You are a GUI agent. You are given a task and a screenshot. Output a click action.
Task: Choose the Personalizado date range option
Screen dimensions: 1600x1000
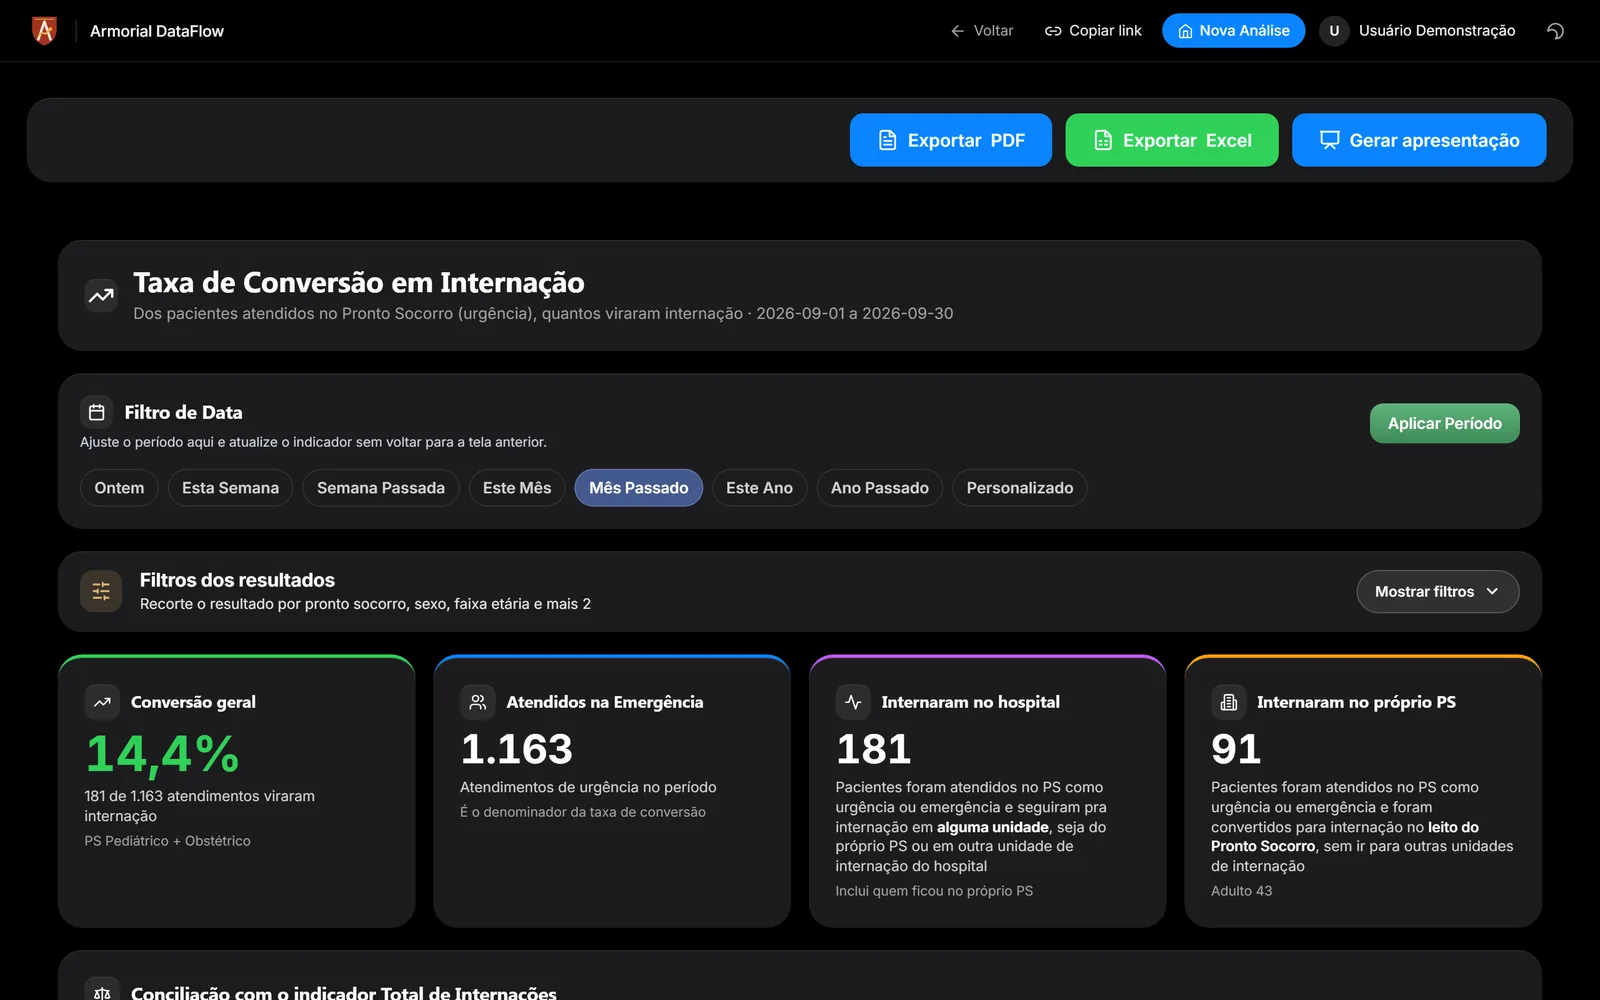(1020, 488)
